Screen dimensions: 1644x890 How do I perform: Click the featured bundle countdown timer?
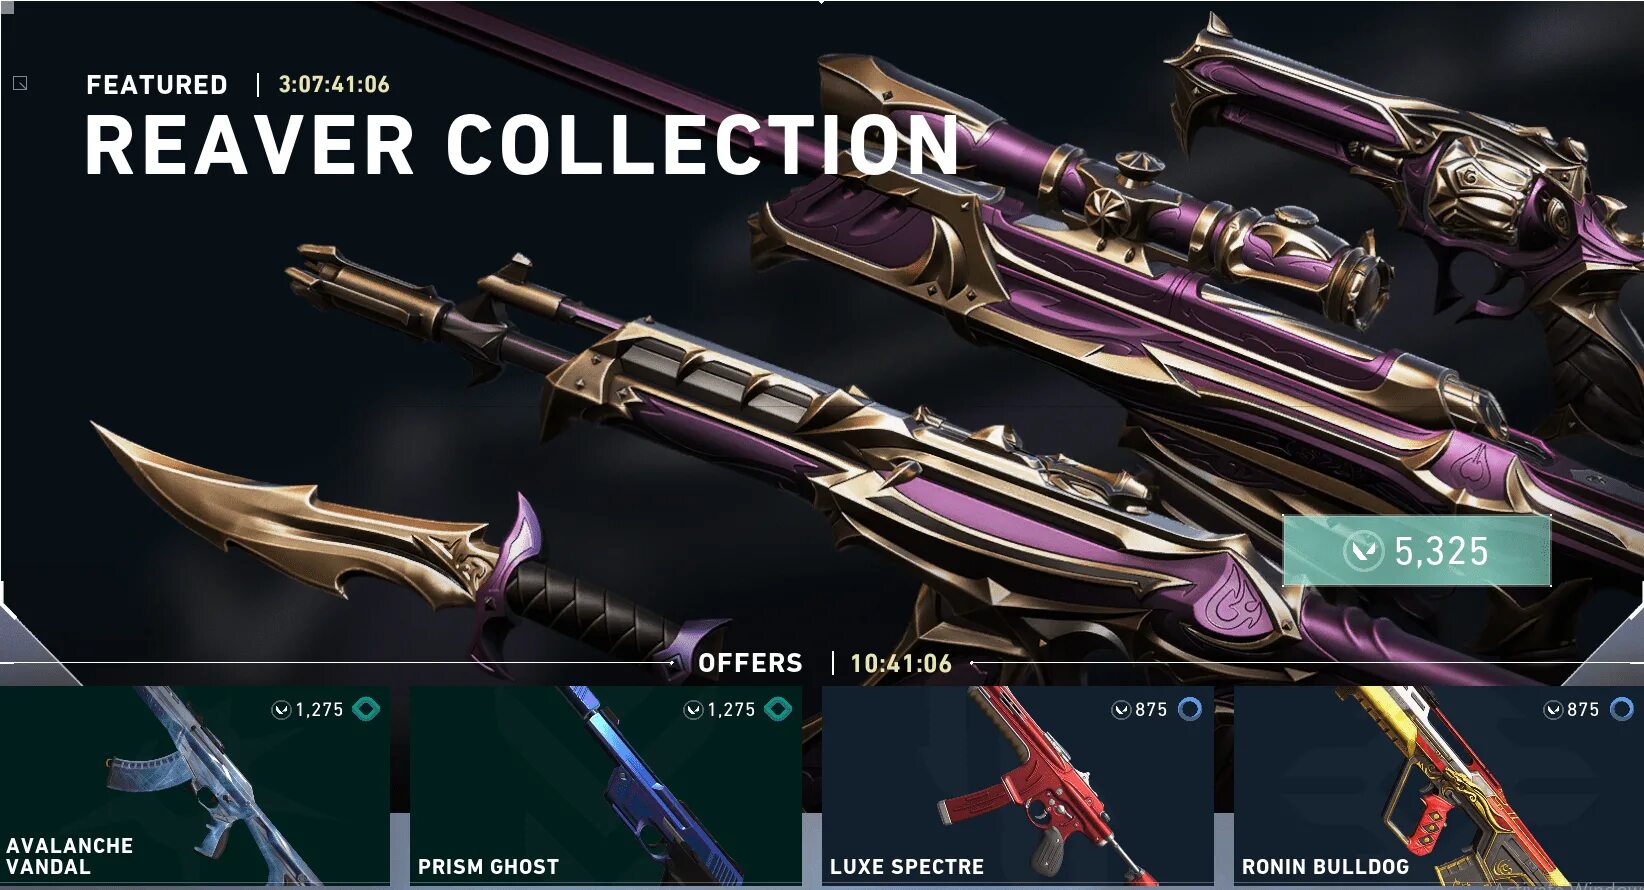click(x=334, y=85)
